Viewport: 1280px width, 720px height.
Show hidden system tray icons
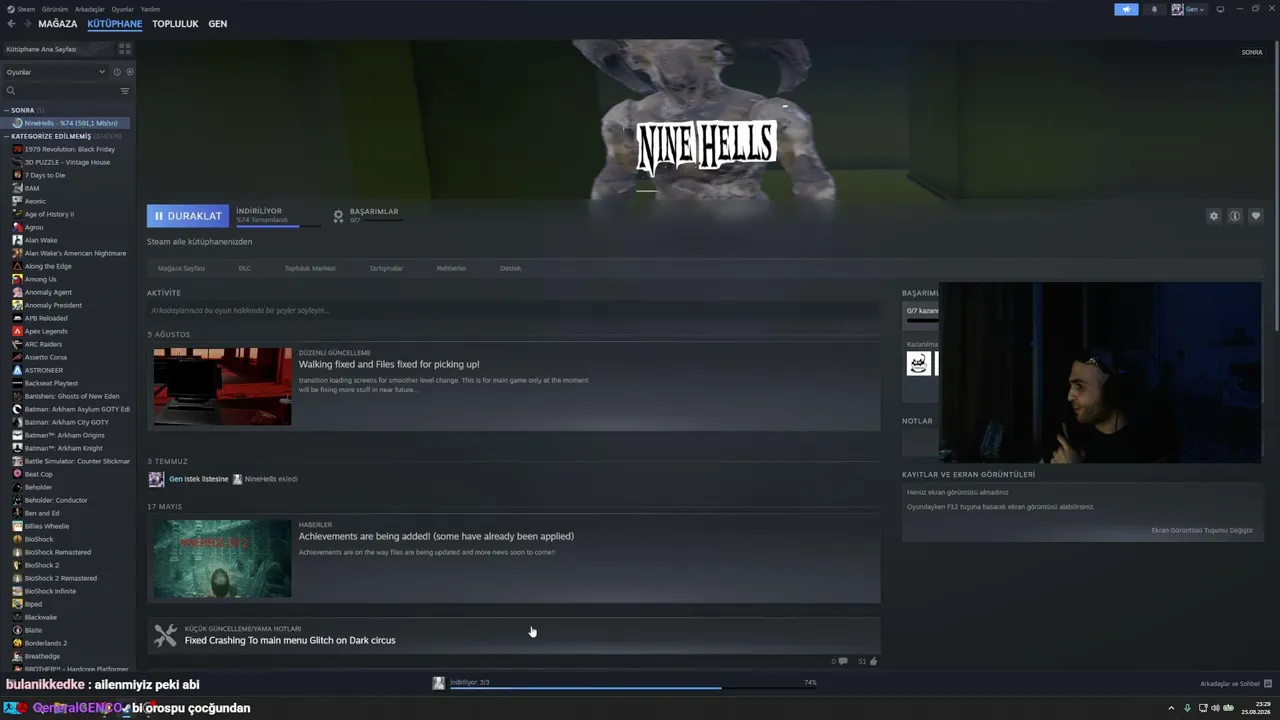point(1171,708)
